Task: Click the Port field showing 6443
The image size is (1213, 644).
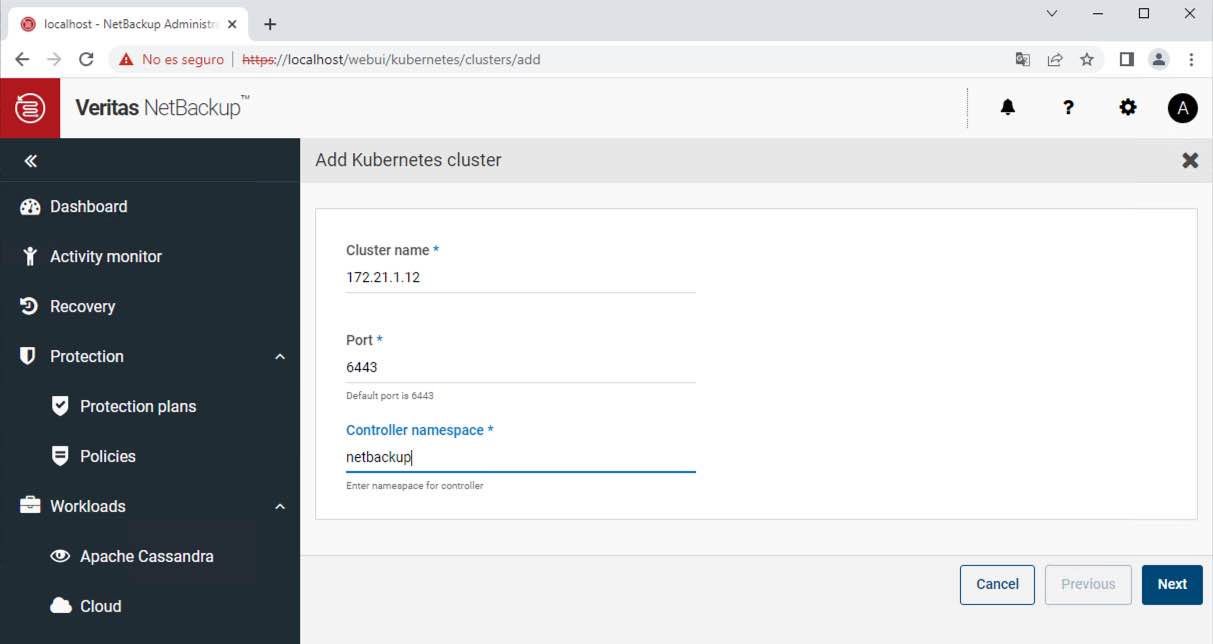Action: coord(520,367)
